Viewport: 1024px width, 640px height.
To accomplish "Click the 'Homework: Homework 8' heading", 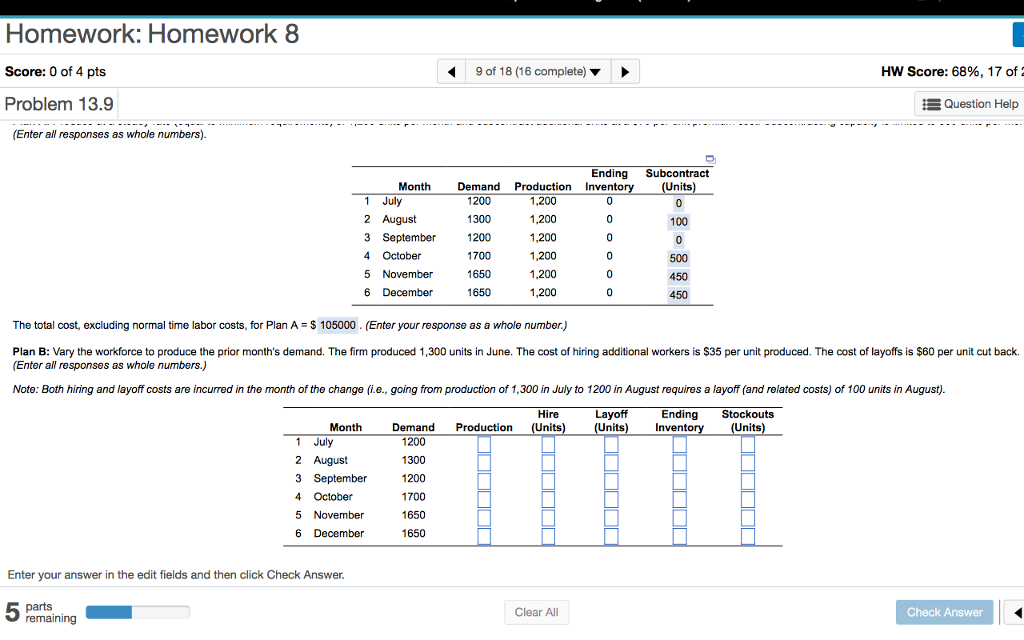I will tap(152, 34).
